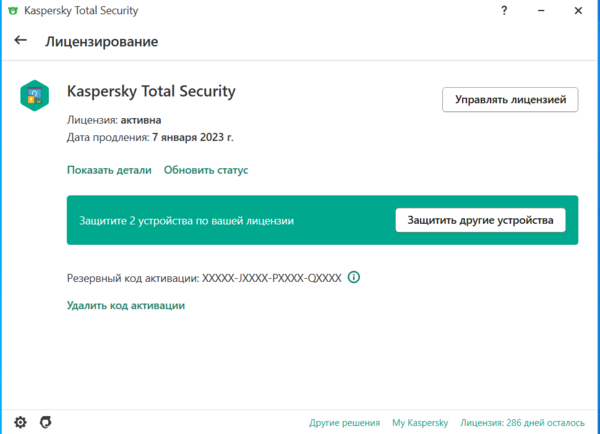600x434 pixels.
Task: Click the Управлять лицензией button
Action: coord(510,100)
